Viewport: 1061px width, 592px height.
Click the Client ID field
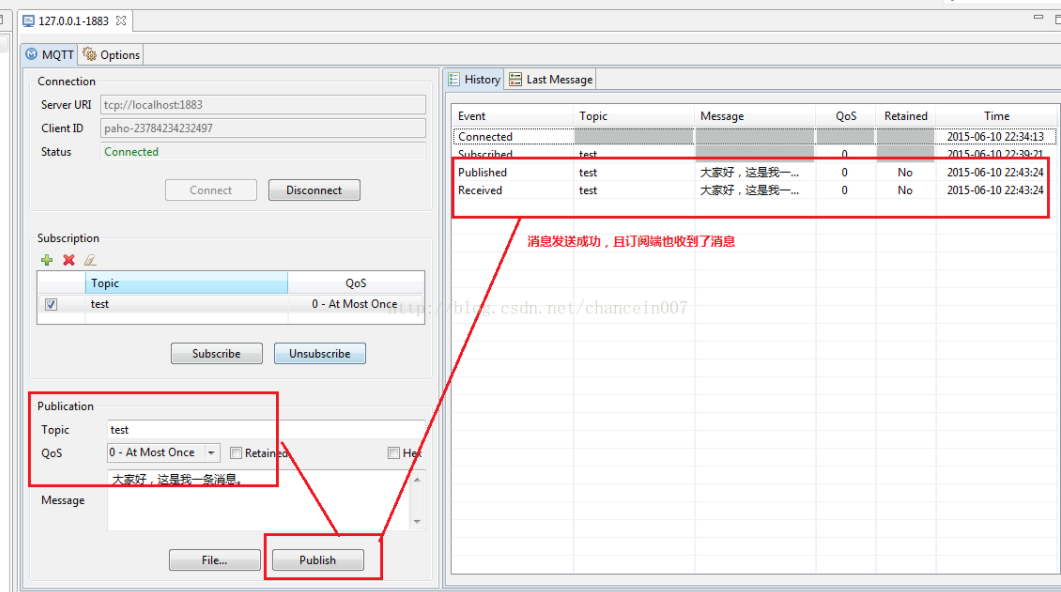coord(263,128)
